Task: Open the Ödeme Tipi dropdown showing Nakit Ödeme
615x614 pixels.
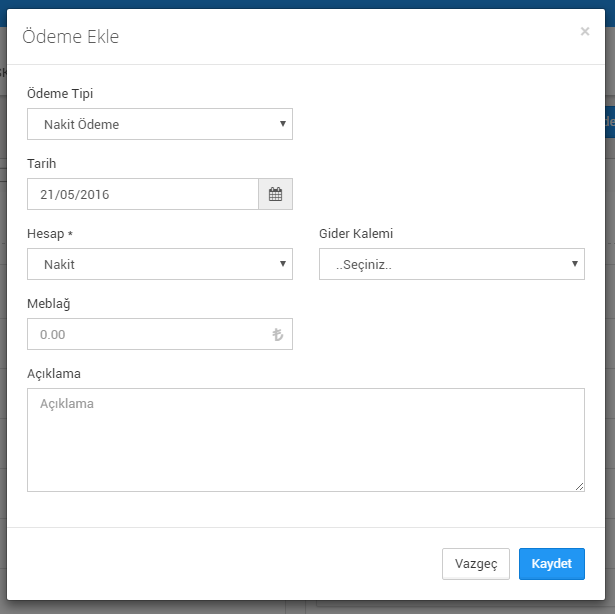Action: click(160, 124)
